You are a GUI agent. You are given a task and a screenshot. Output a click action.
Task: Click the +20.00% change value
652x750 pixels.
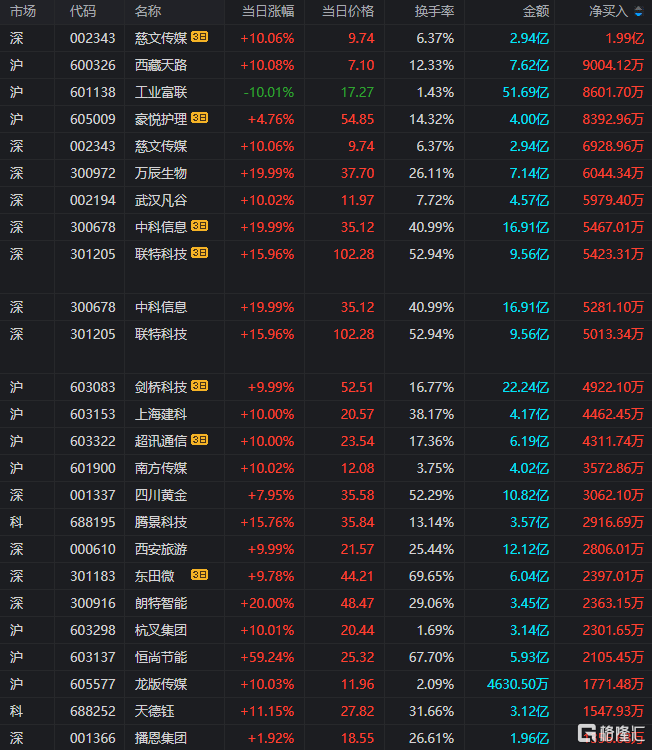click(267, 603)
